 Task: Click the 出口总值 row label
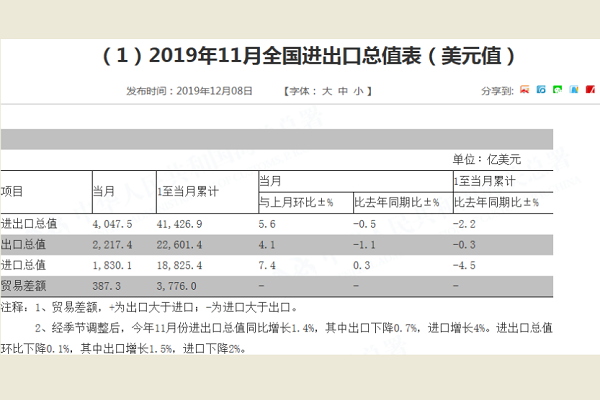click(x=23, y=244)
